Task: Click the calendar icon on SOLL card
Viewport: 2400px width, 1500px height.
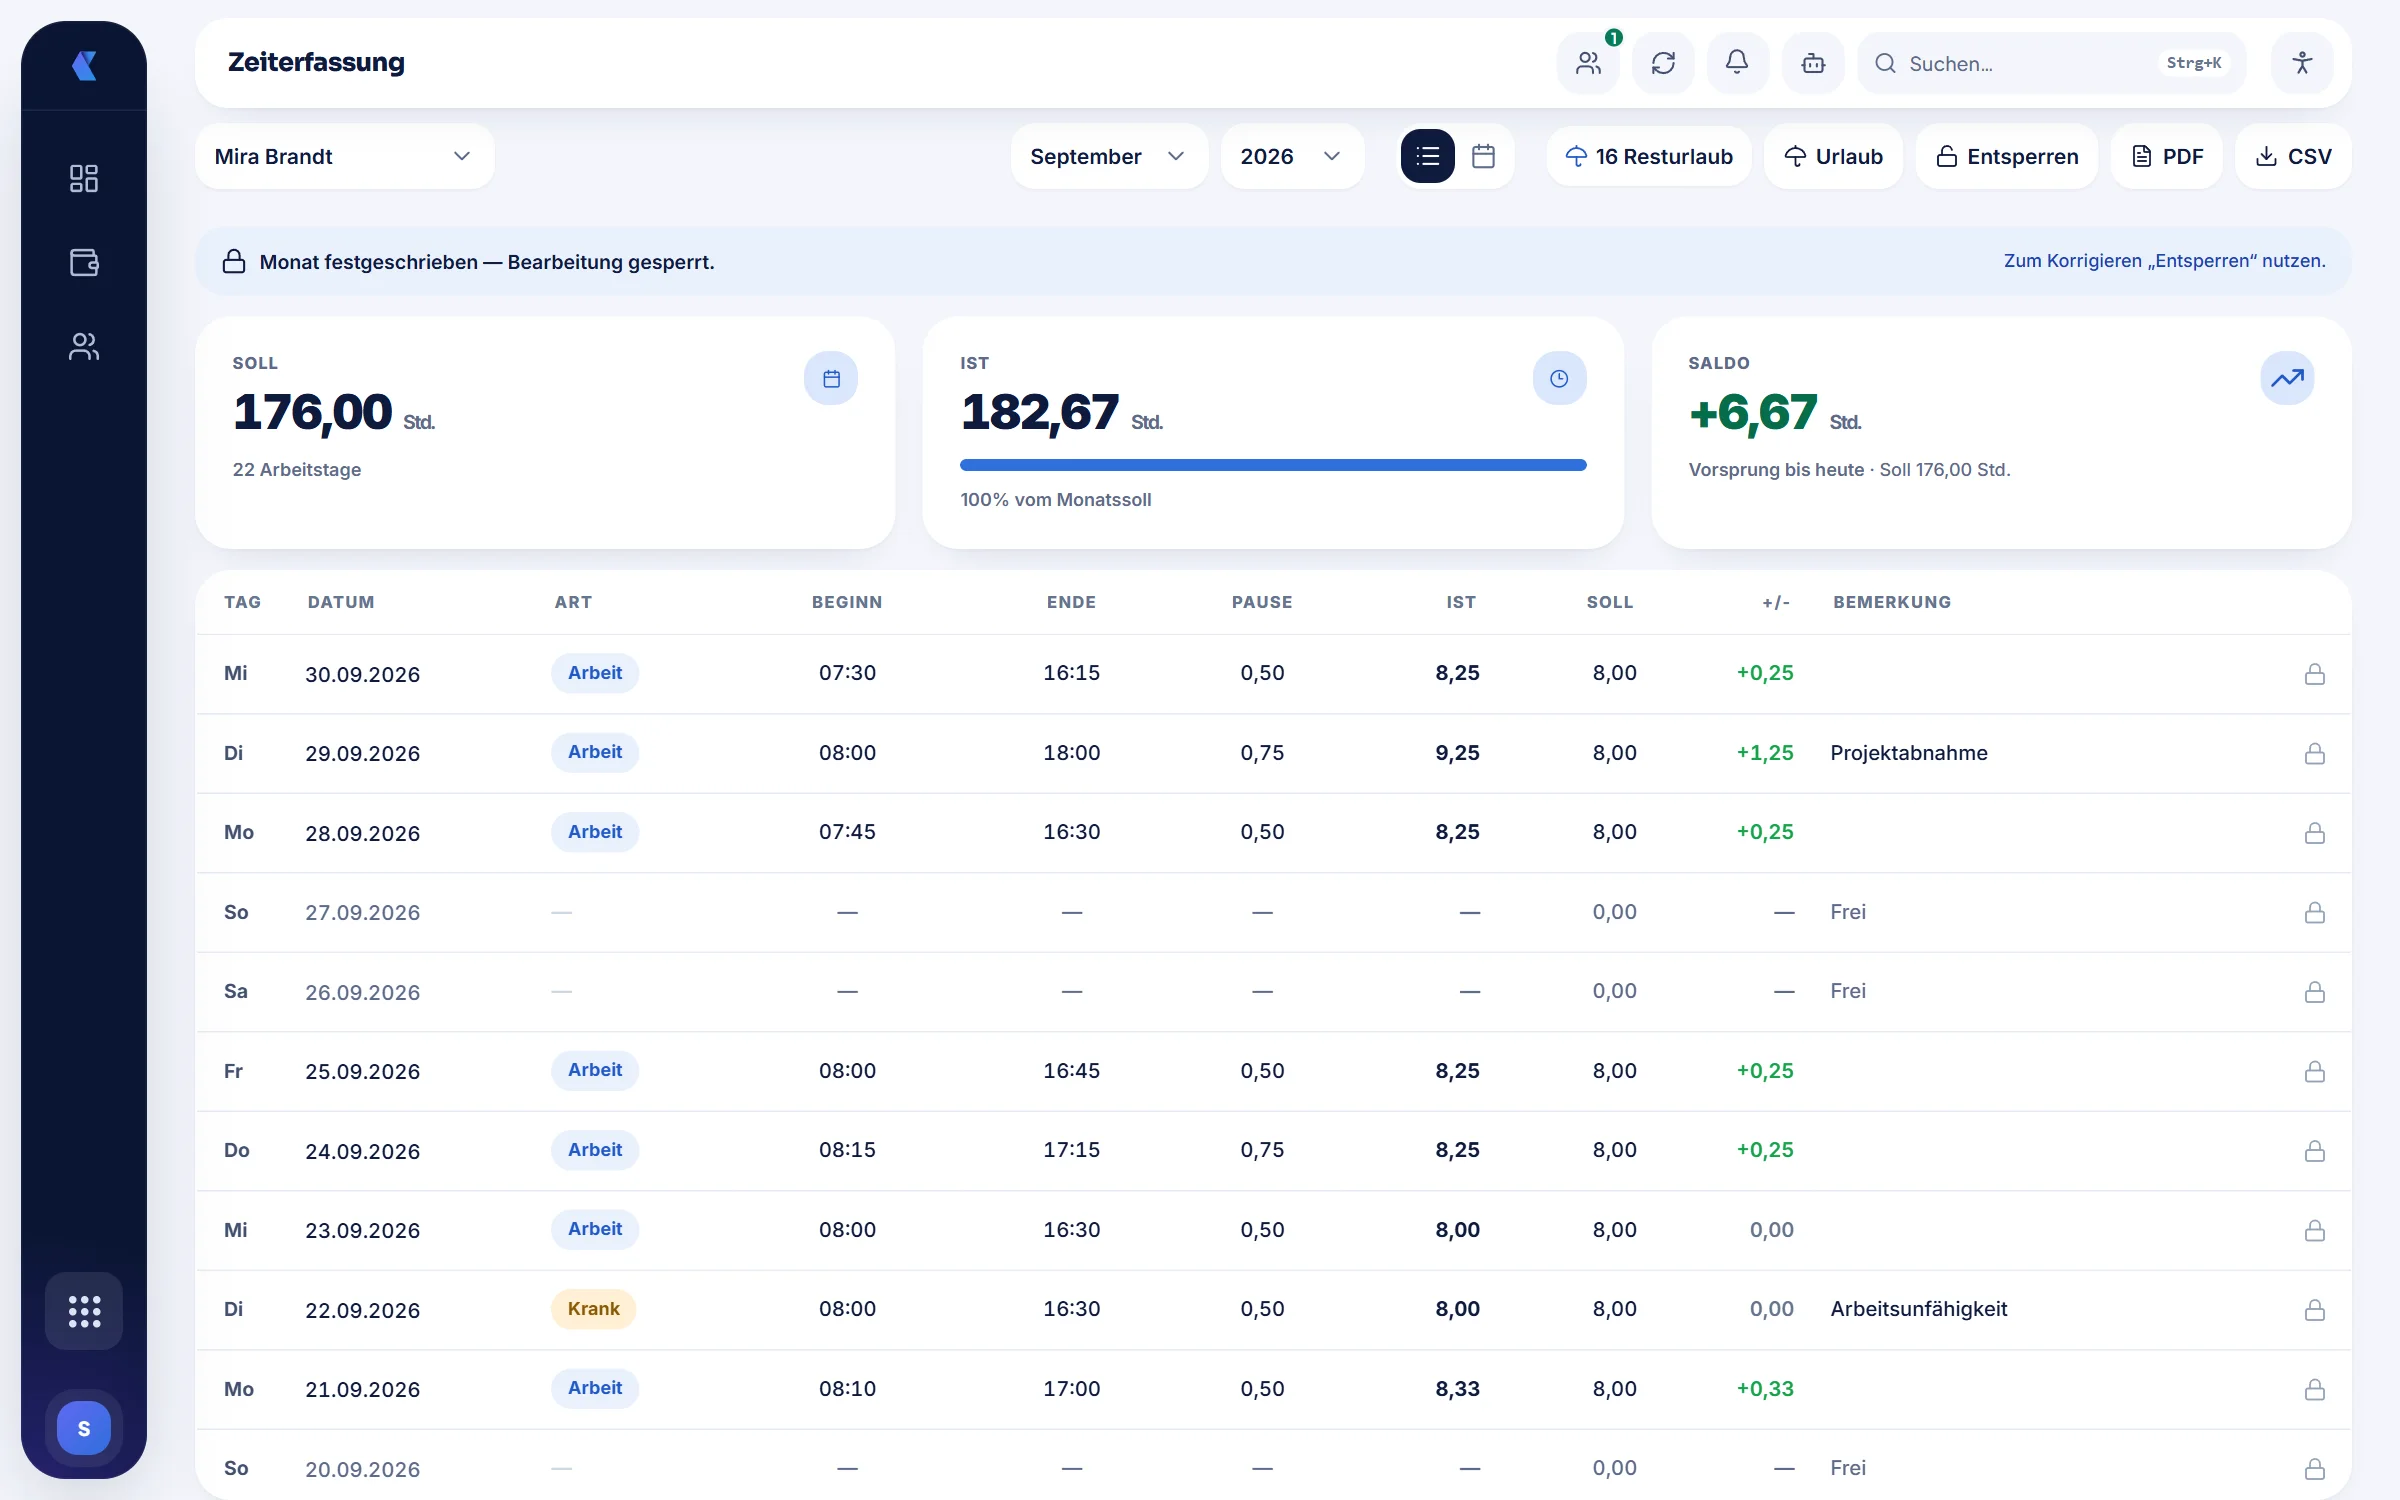Action: point(831,379)
